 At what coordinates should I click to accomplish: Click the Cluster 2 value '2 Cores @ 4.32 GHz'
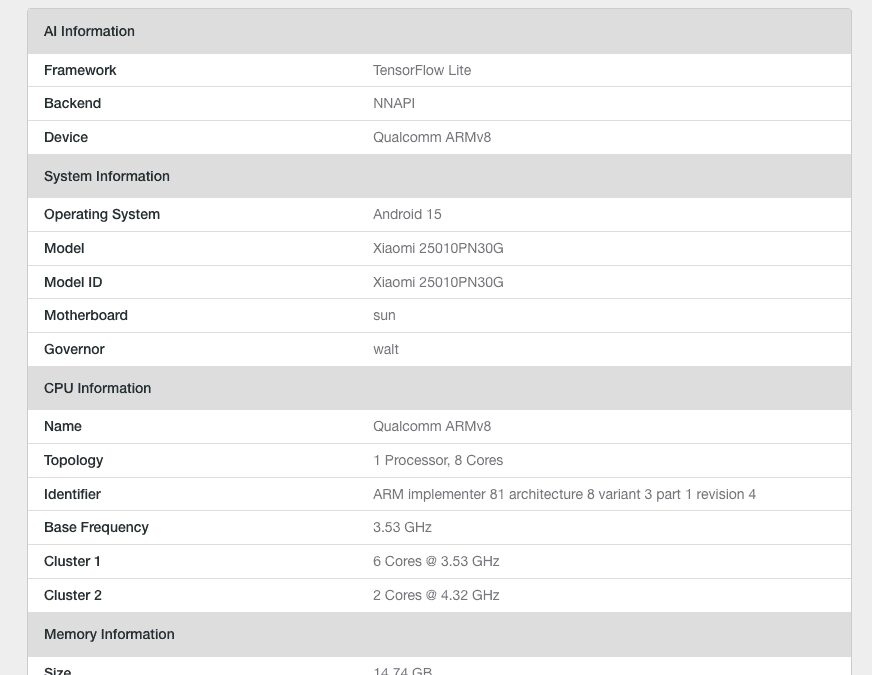click(436, 595)
